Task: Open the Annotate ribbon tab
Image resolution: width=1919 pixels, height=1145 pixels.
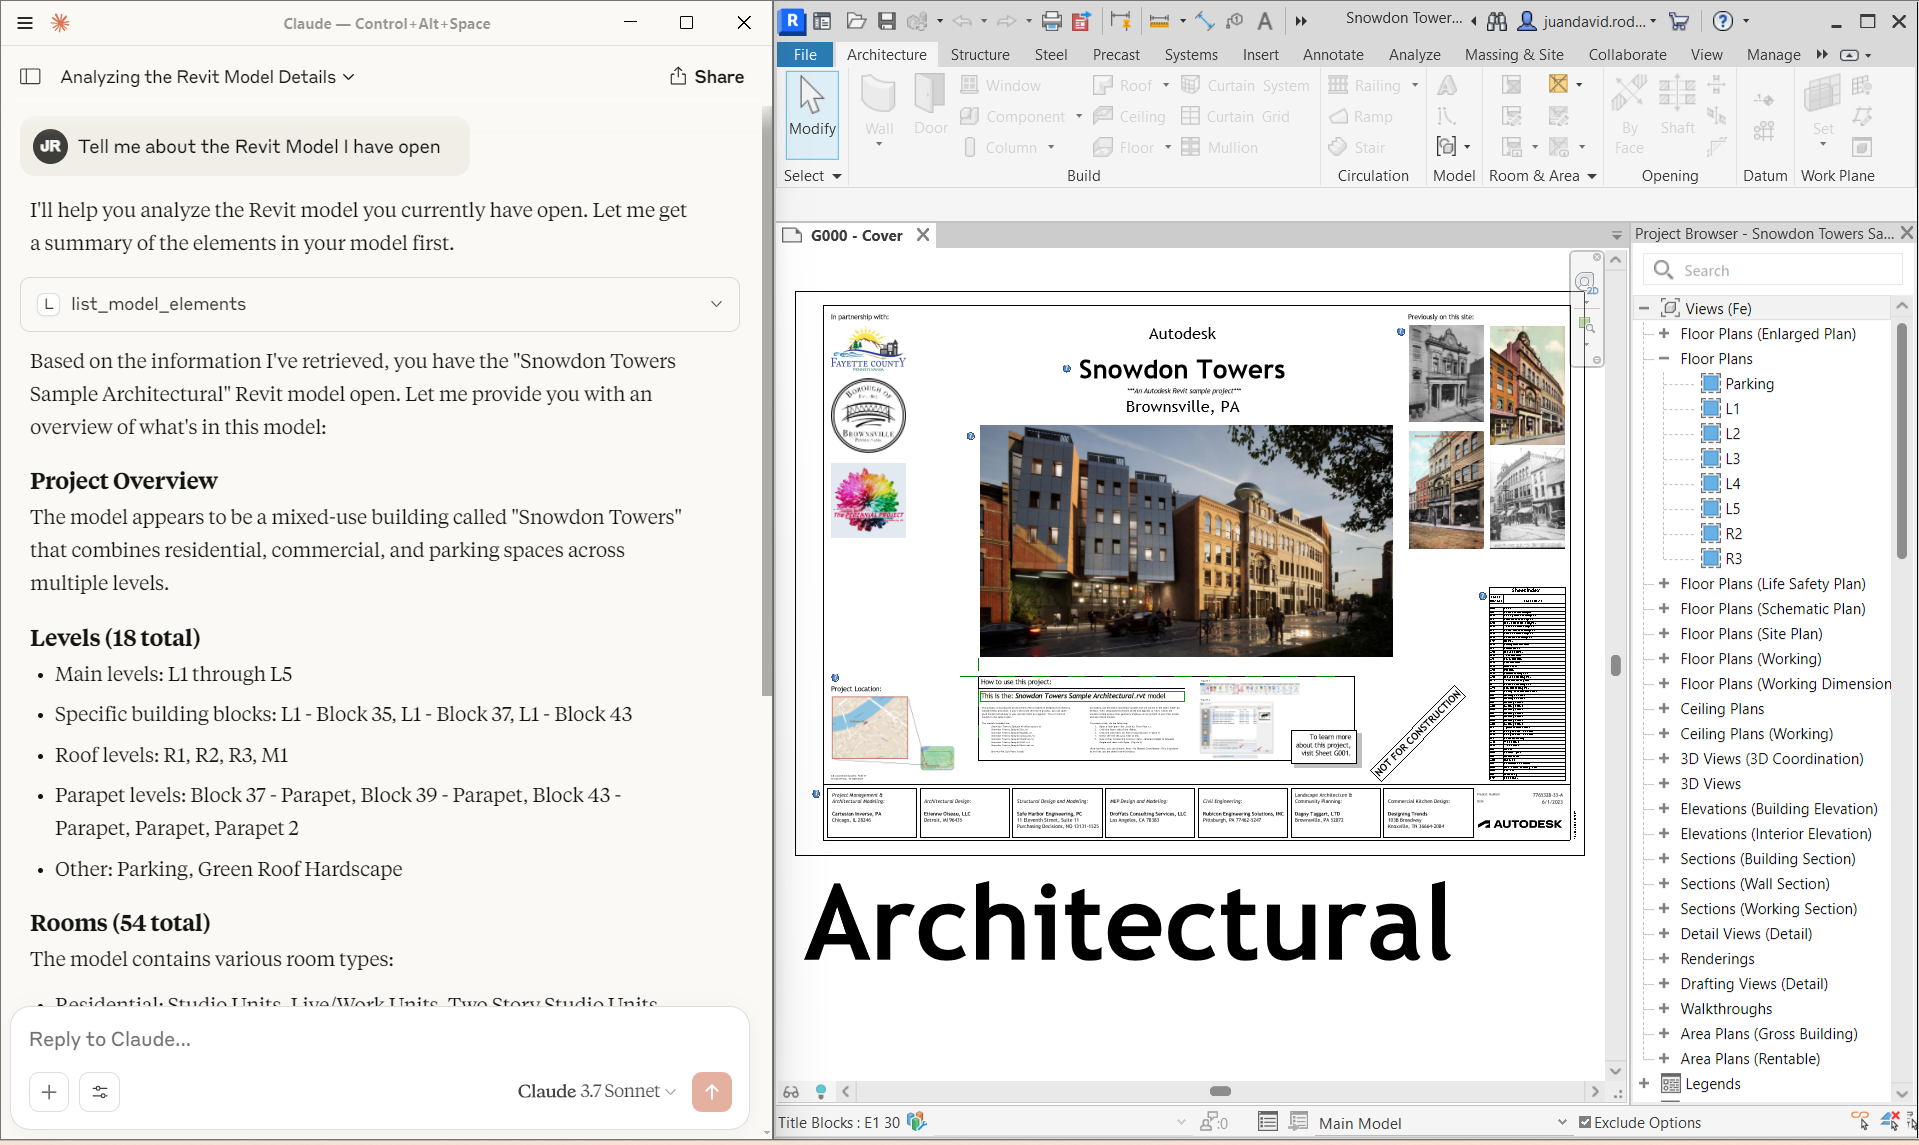Action: (x=1332, y=55)
